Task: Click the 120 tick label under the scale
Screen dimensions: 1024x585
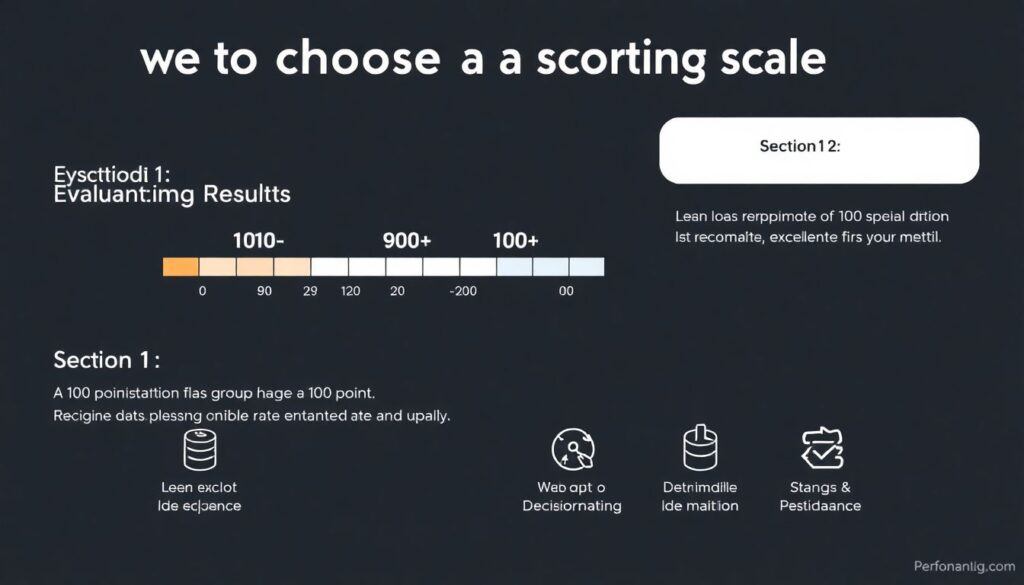Action: coord(350,291)
